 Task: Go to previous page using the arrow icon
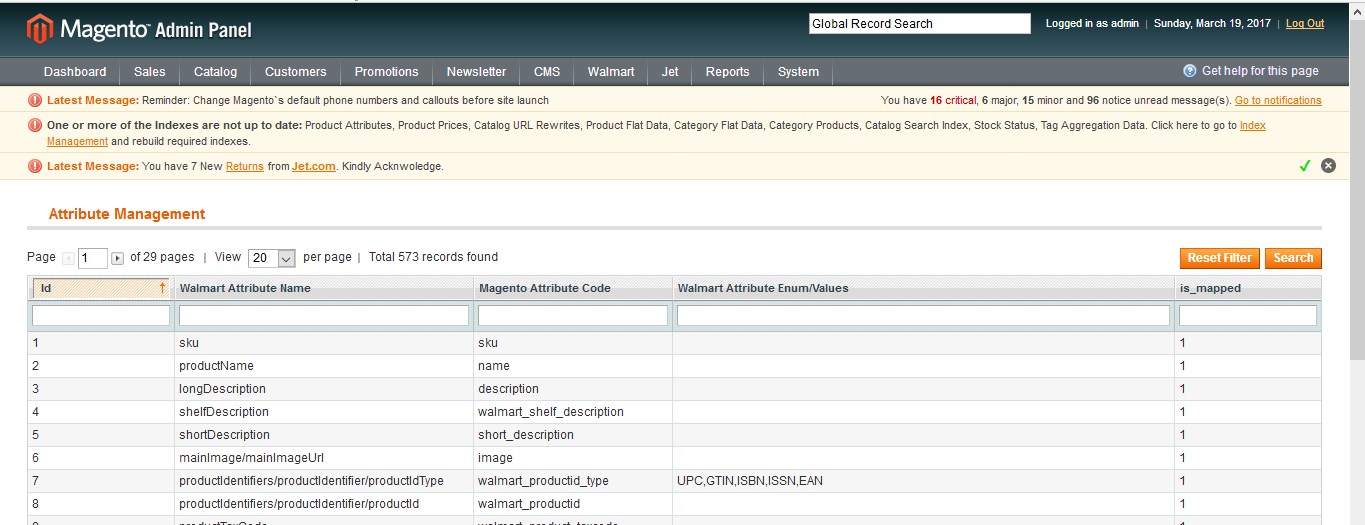pyautogui.click(x=69, y=258)
